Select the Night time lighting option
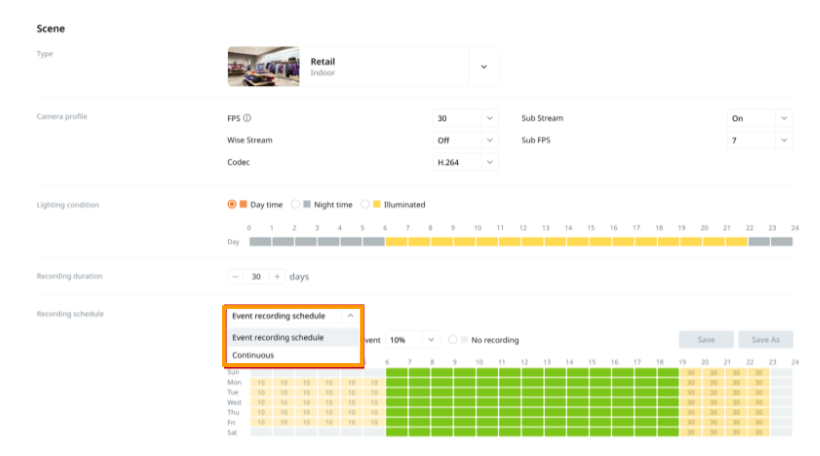 coord(295,204)
